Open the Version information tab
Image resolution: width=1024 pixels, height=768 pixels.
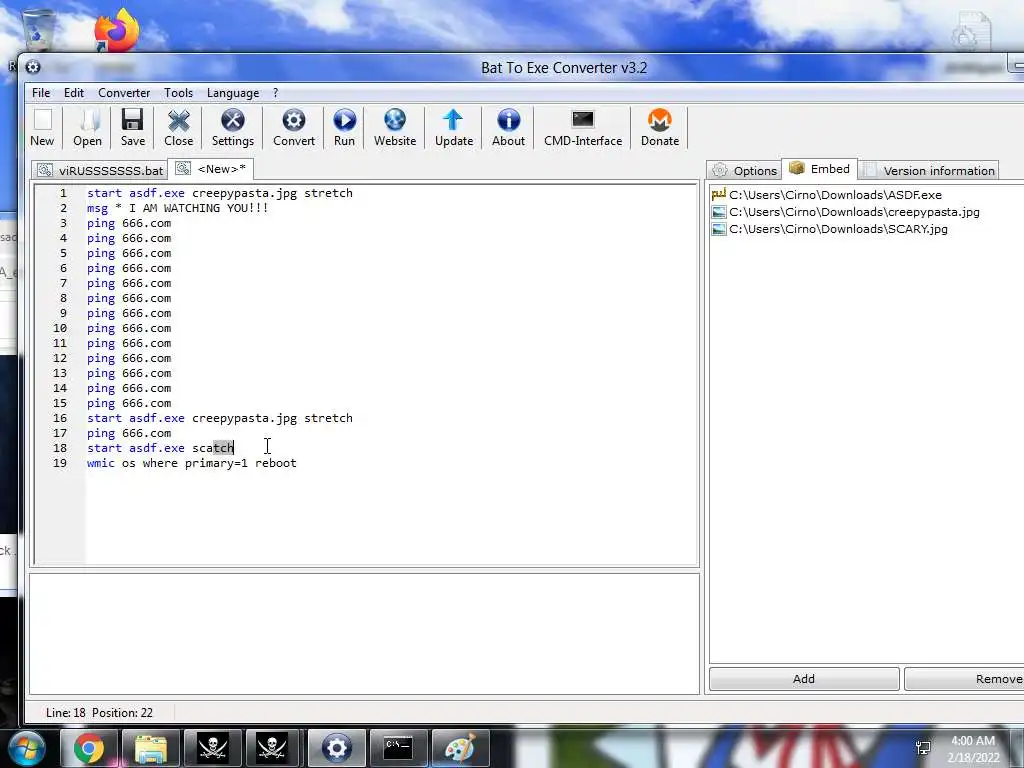[x=929, y=170]
